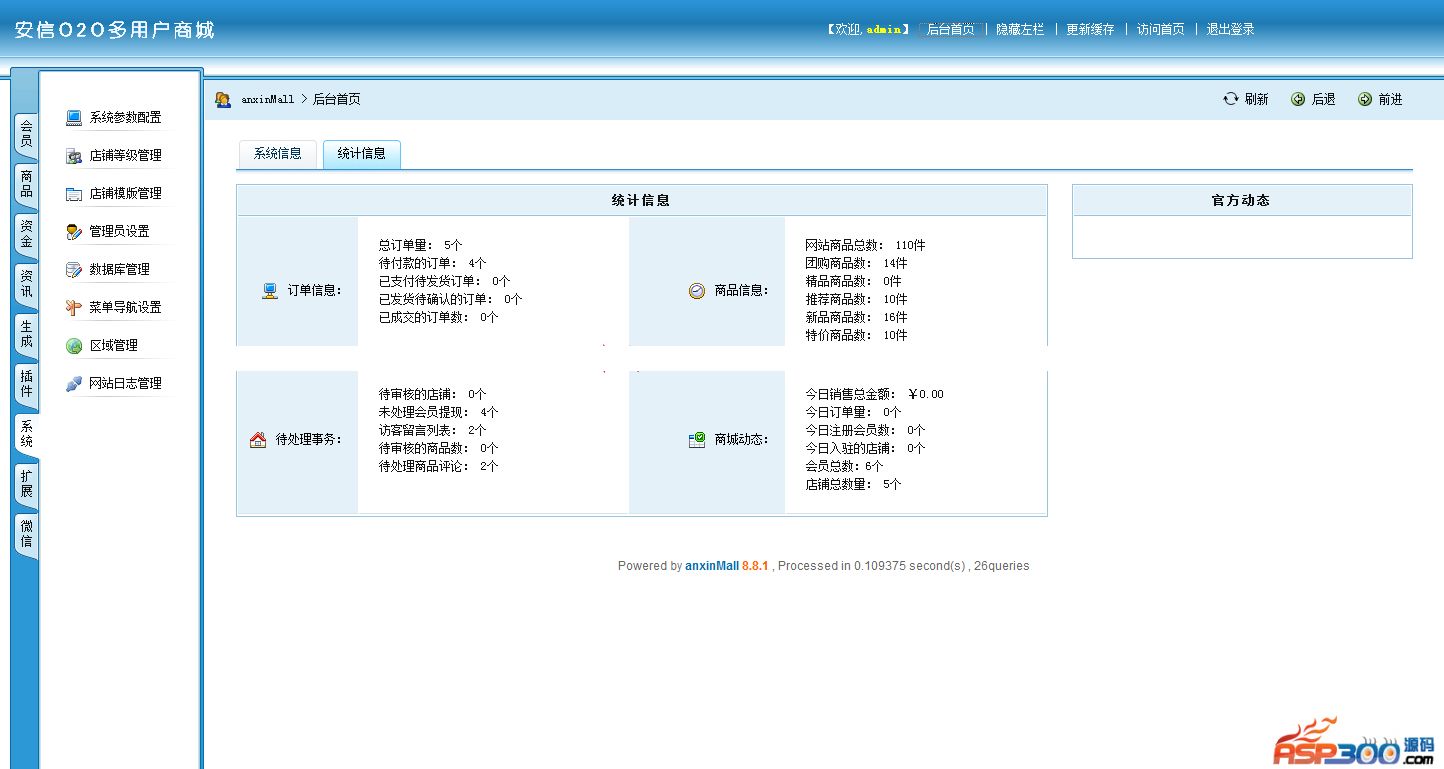The height and width of the screenshot is (769, 1444).
Task: Open the 会员 vertical side tab
Action: coord(26,134)
